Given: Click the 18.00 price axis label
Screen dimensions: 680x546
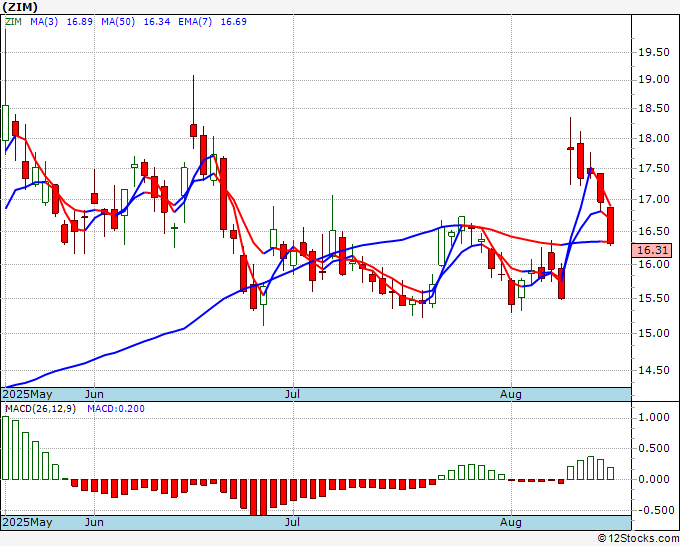Looking at the screenshot, I should pyautogui.click(x=654, y=138).
